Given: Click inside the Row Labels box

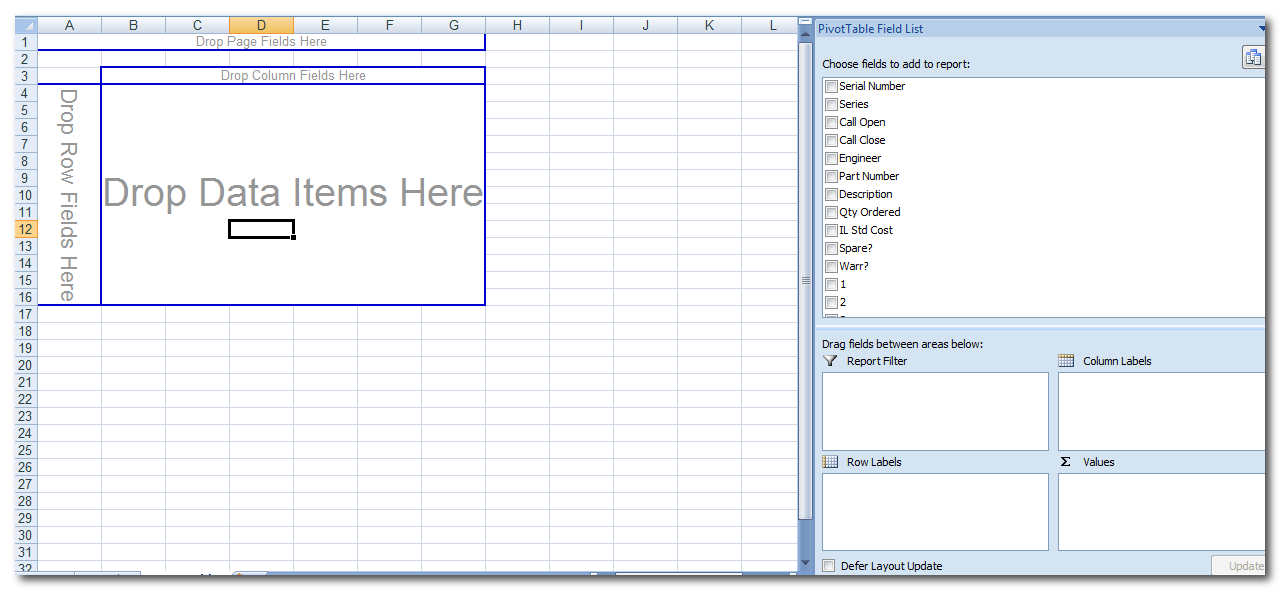Looking at the screenshot, I should coord(935,511).
